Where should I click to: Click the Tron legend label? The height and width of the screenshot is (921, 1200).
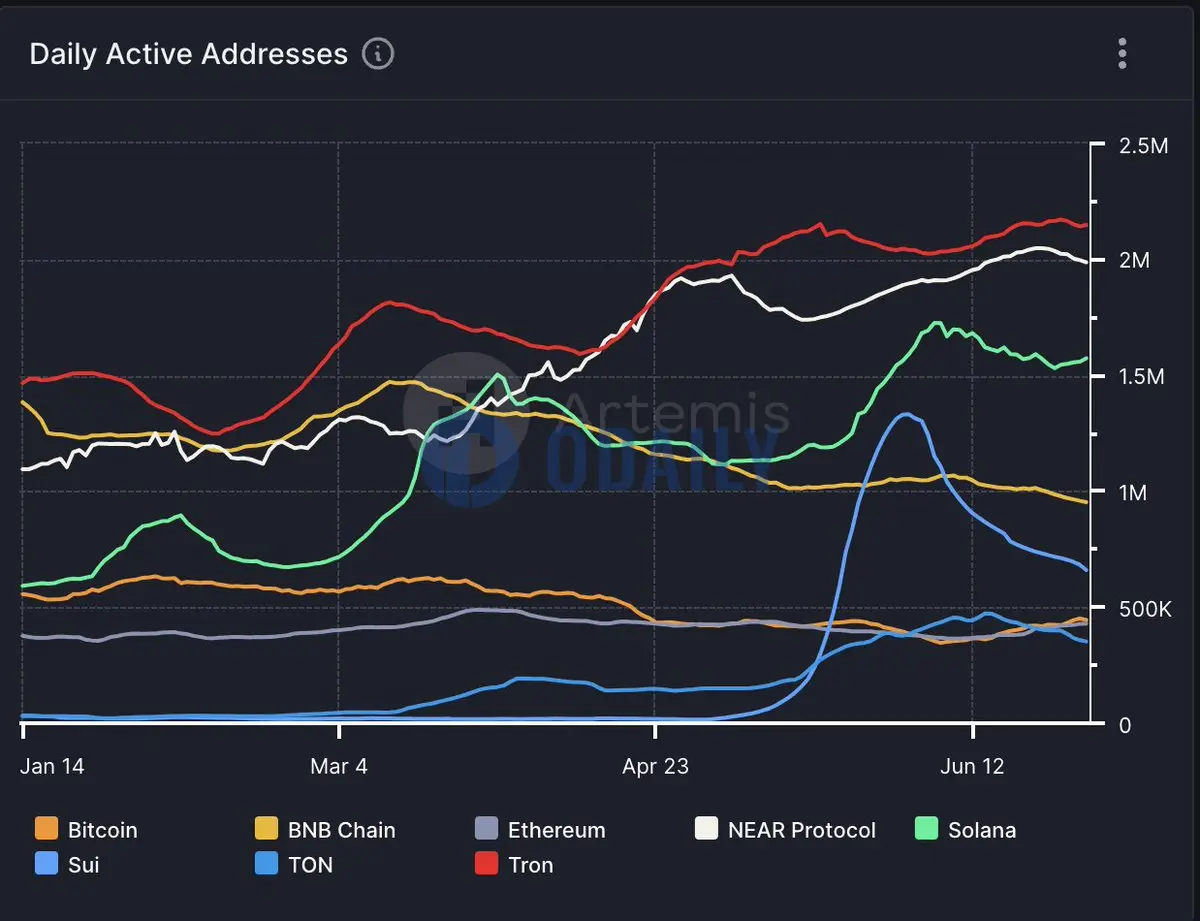click(531, 865)
